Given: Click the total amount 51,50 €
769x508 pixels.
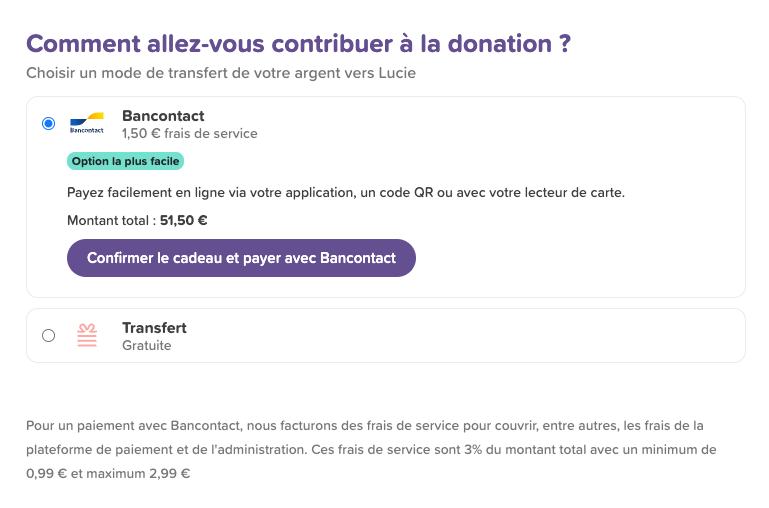Looking at the screenshot, I should [x=183, y=221].
